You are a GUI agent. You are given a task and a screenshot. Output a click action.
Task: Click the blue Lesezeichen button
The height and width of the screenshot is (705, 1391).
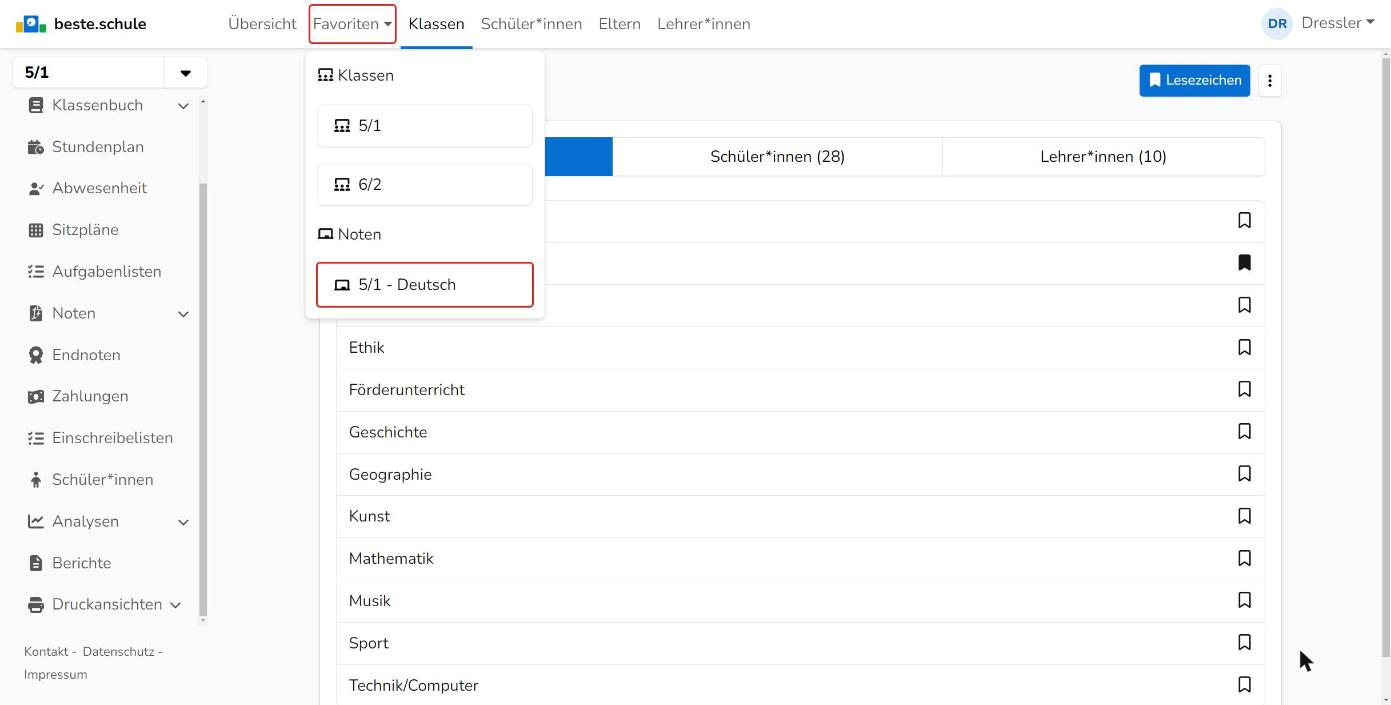click(1194, 80)
